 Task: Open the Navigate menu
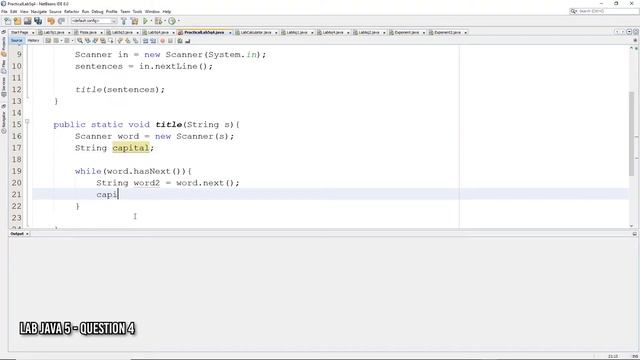[39, 11]
